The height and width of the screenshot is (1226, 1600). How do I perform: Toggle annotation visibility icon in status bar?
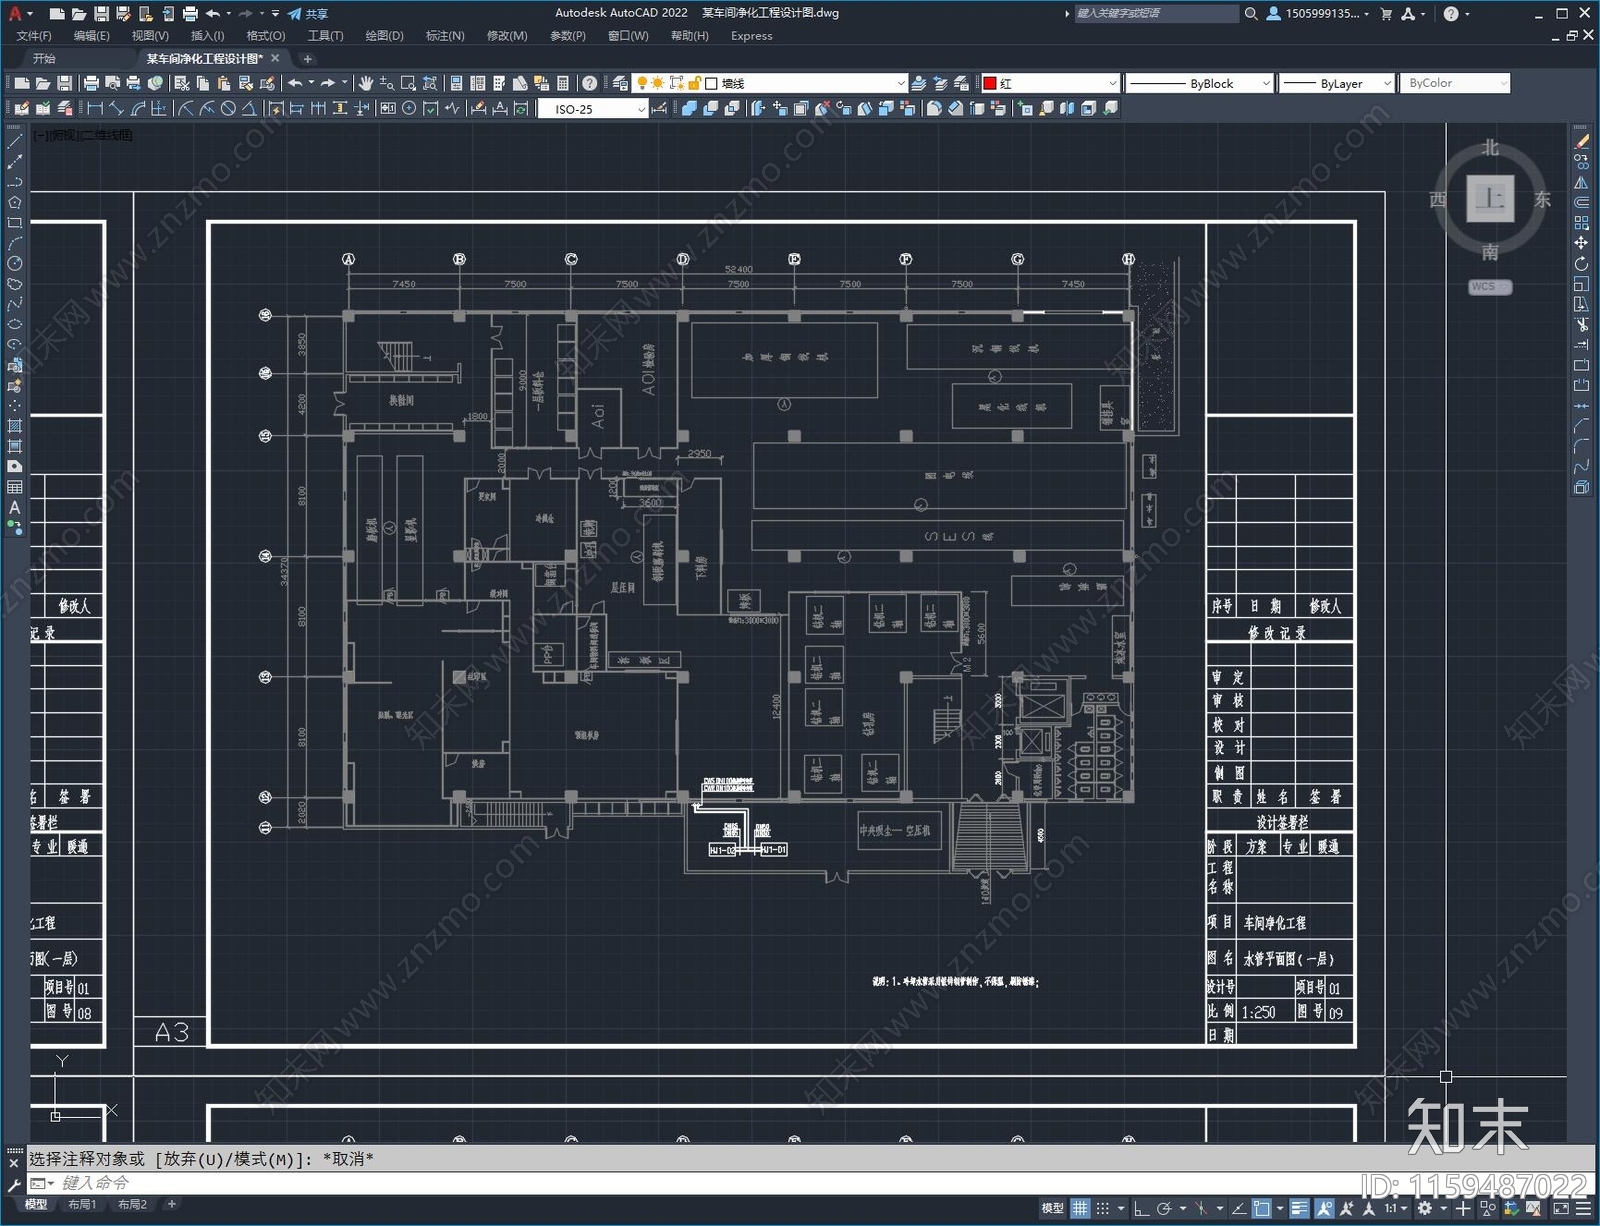coord(1325,1208)
